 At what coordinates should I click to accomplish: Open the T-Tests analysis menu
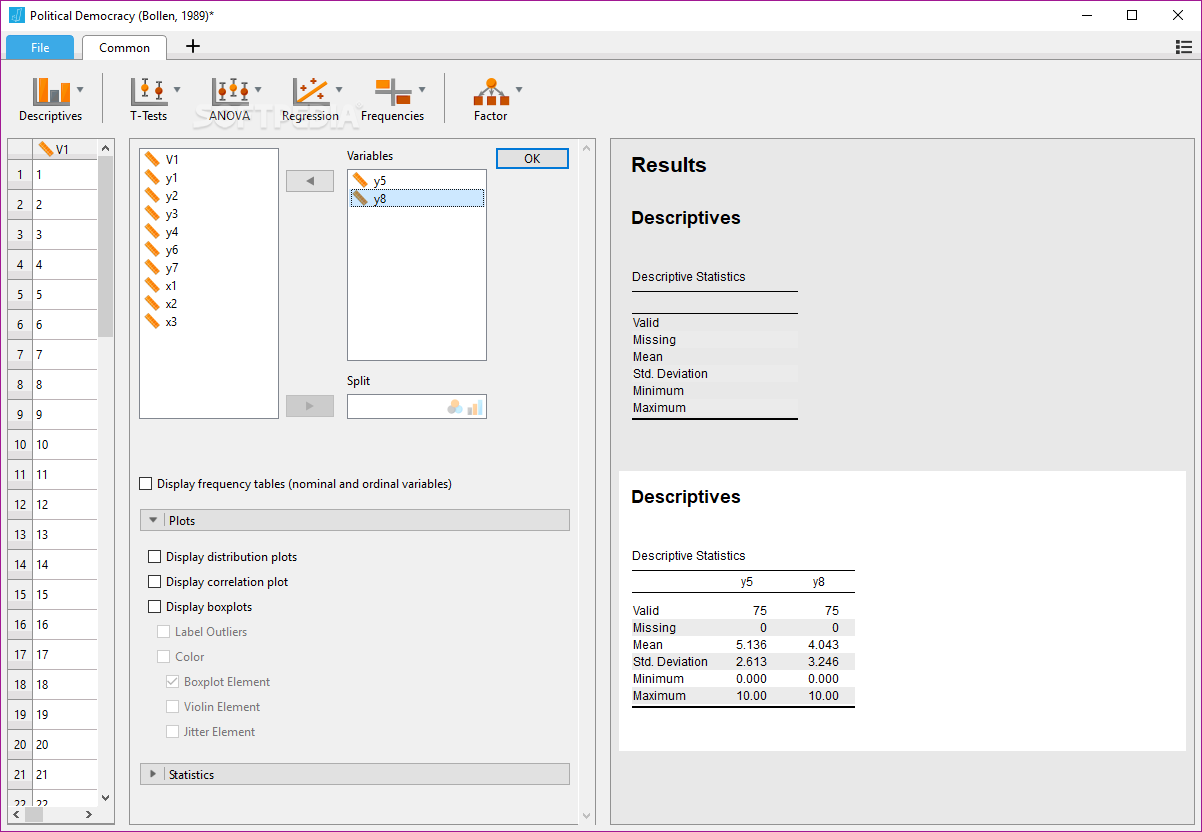(149, 99)
